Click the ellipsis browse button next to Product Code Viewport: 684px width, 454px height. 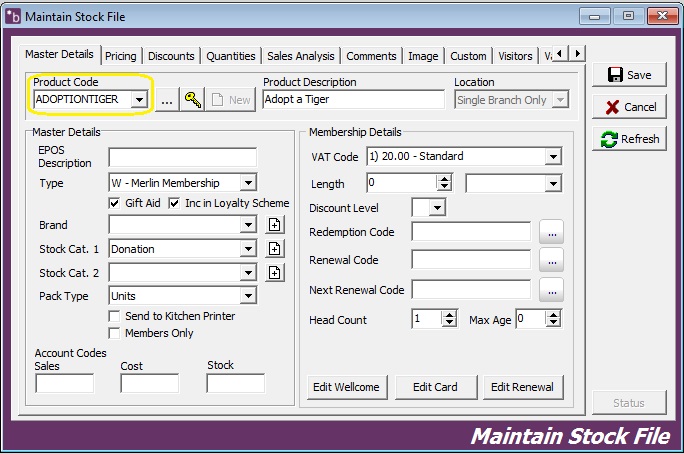pos(167,99)
